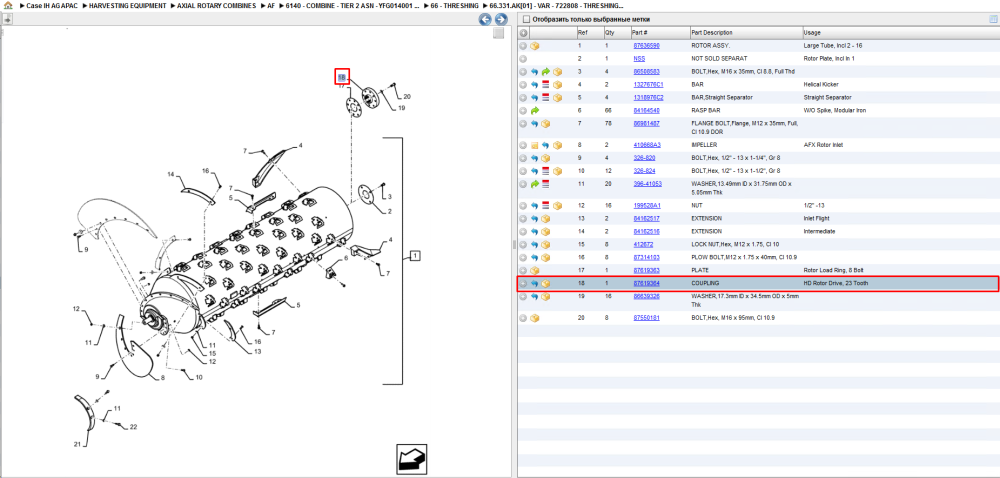This screenshot has height=478, width=1000.
Task: Select the 'NOT SOLD SEPARAT' description cell
Action: (717, 59)
